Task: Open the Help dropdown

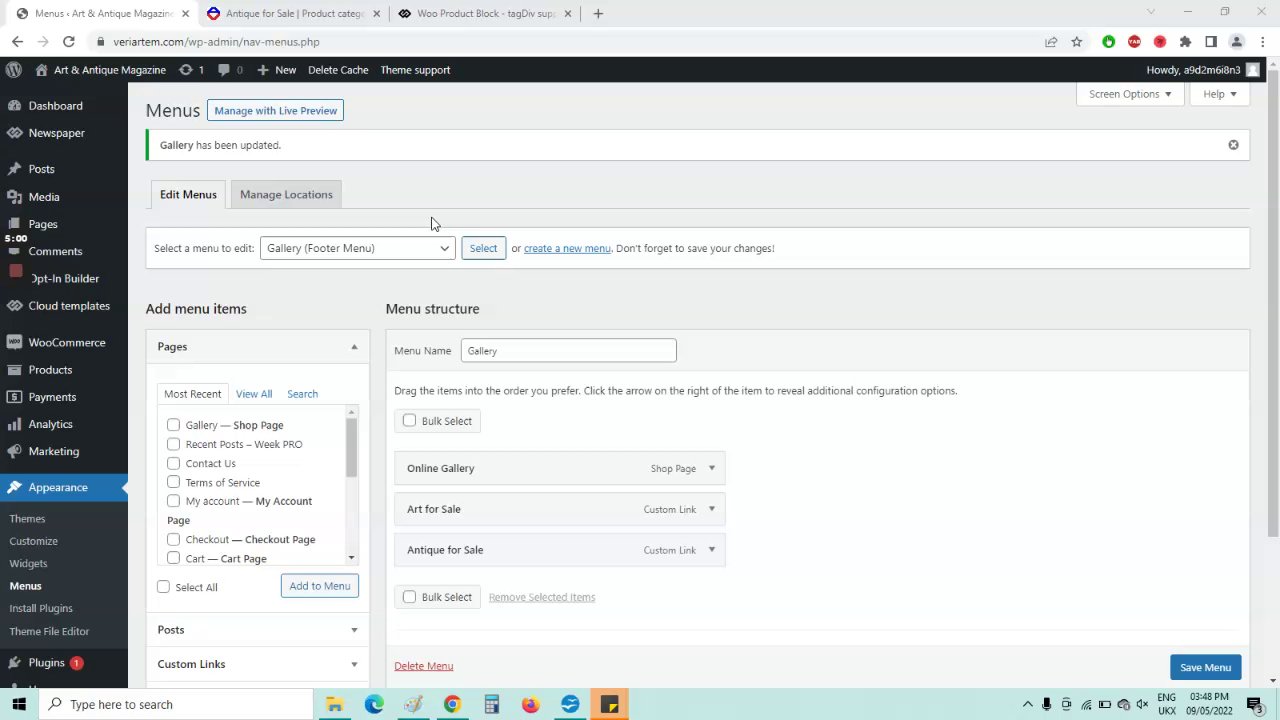Action: [1219, 94]
